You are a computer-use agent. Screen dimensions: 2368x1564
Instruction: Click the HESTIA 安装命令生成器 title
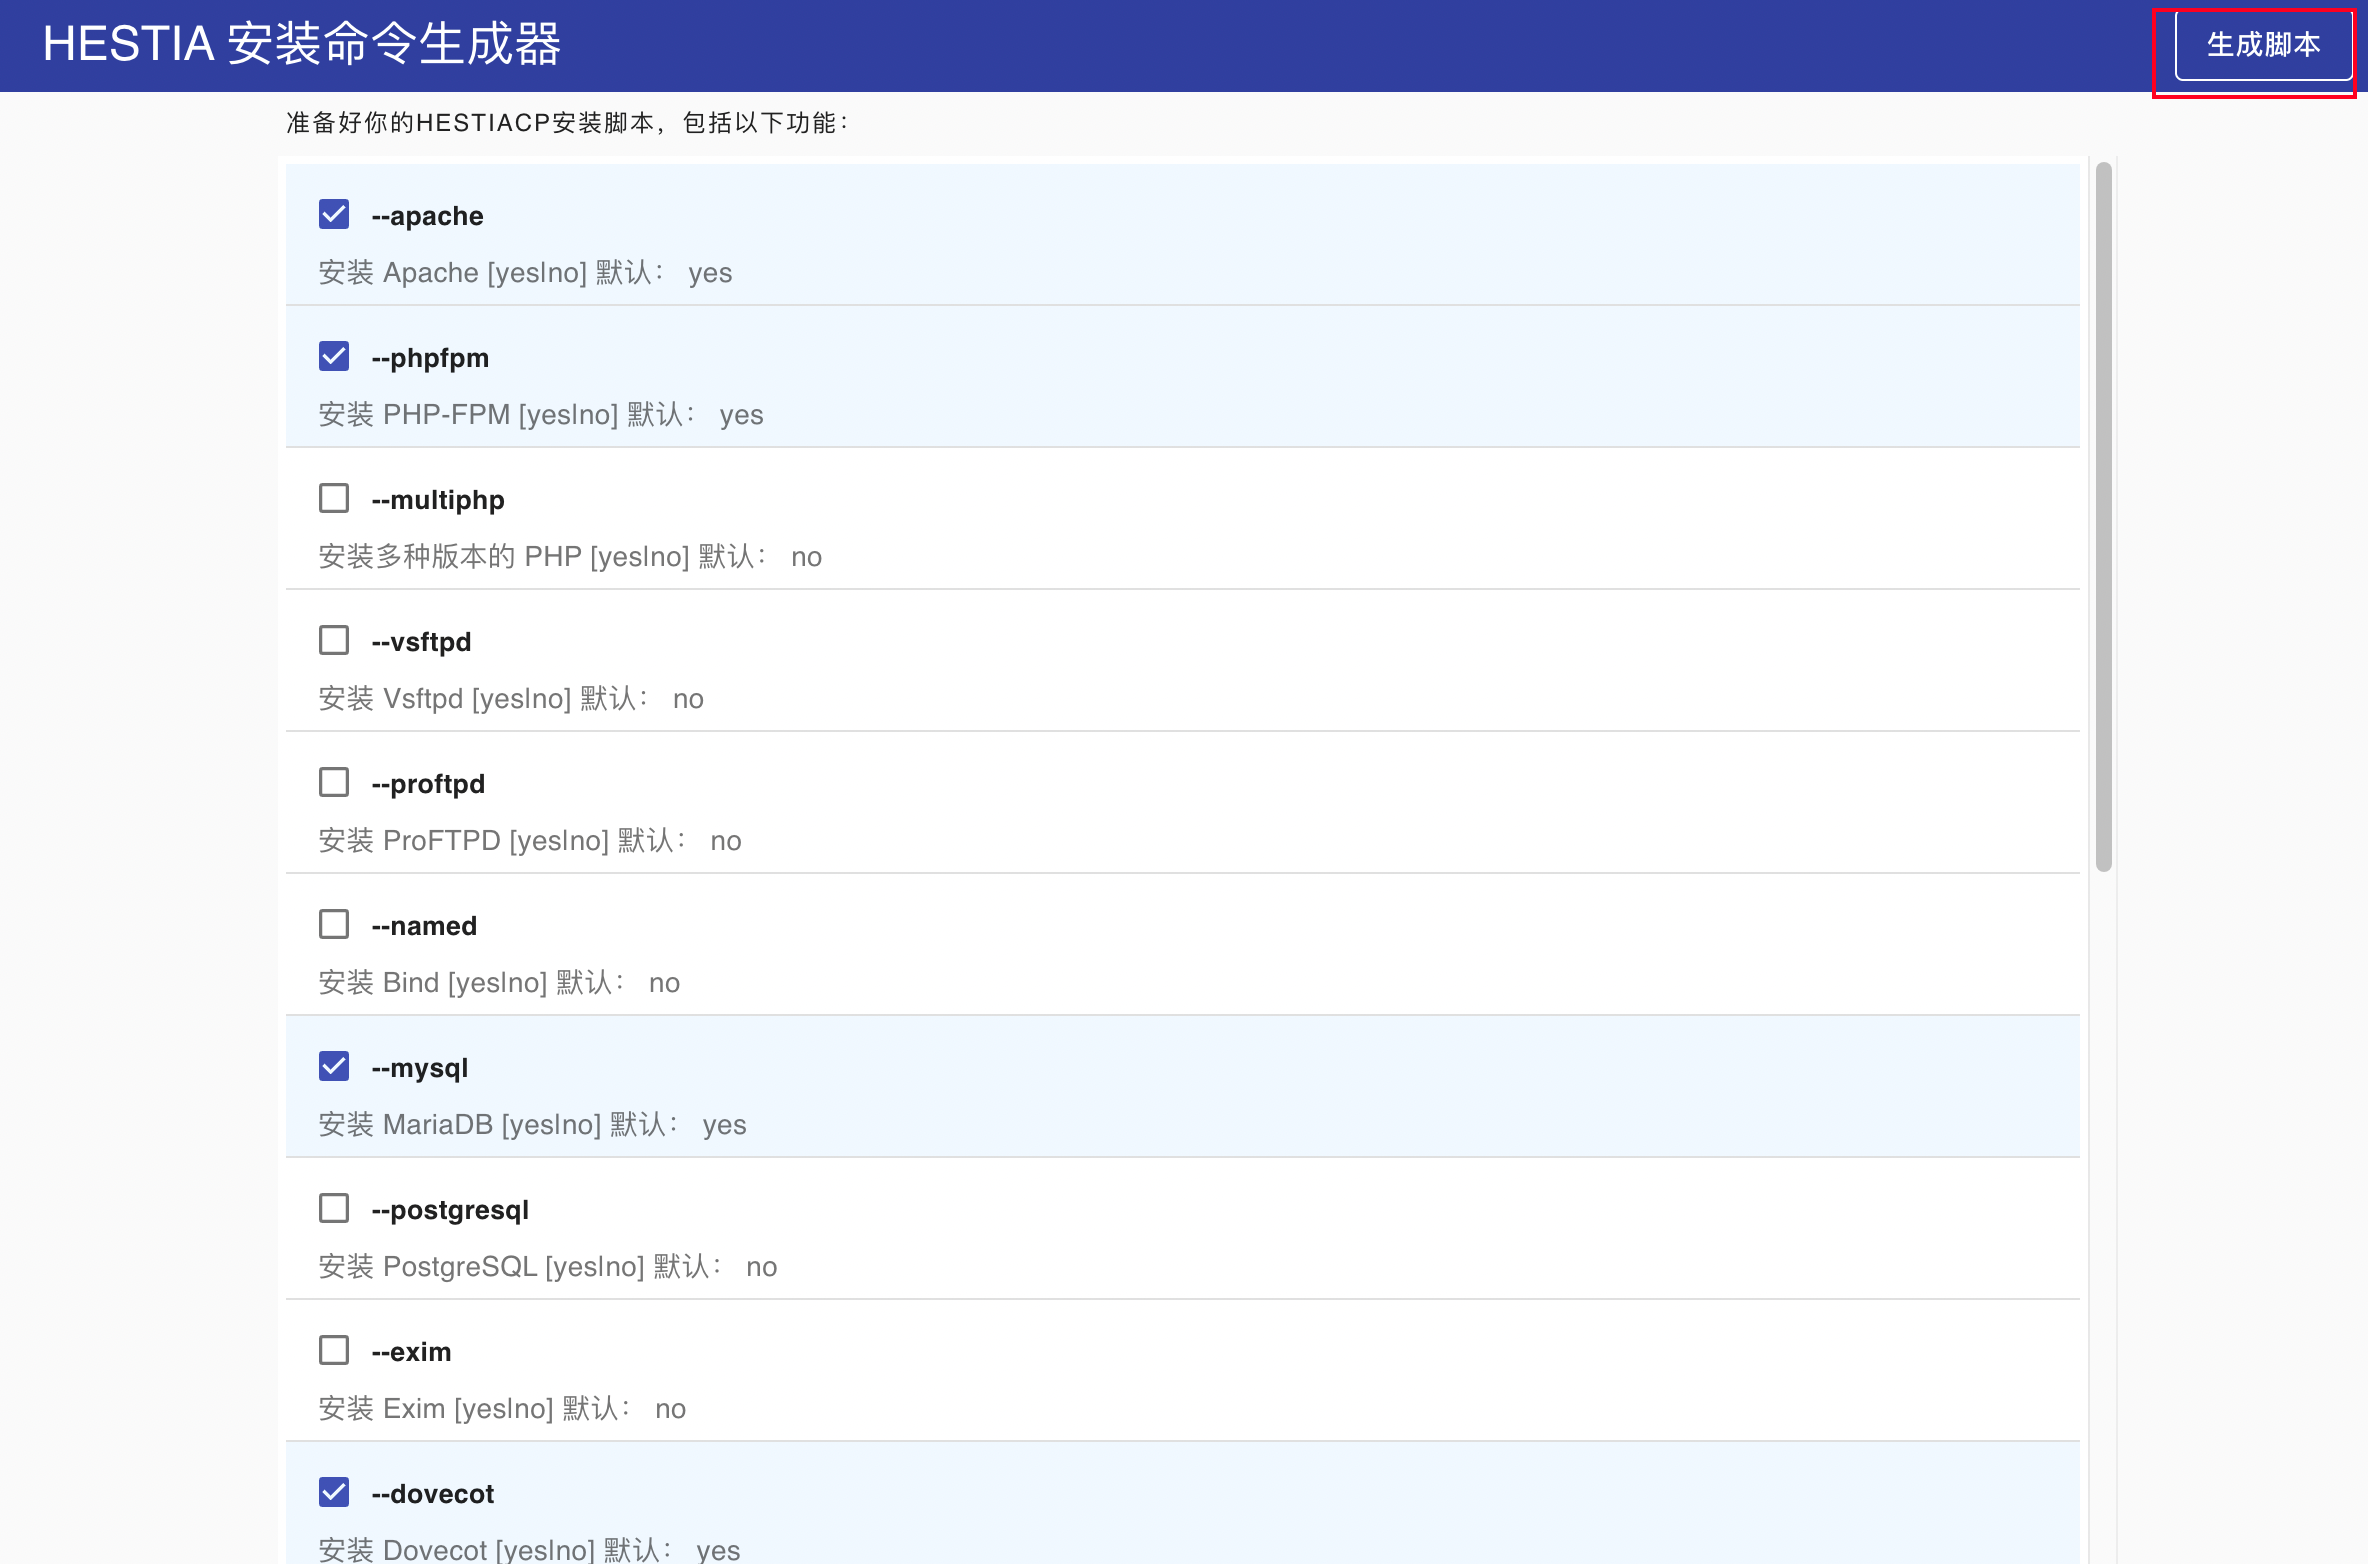point(302,45)
